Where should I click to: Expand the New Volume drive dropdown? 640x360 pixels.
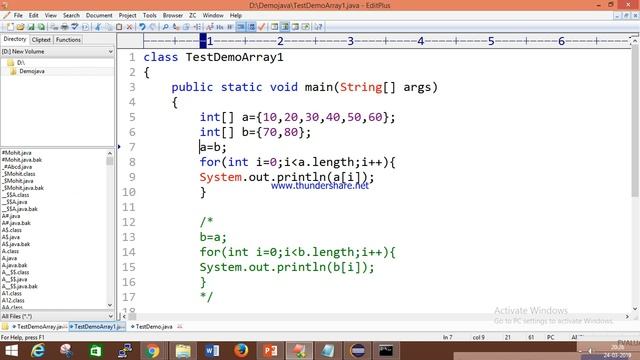110,52
